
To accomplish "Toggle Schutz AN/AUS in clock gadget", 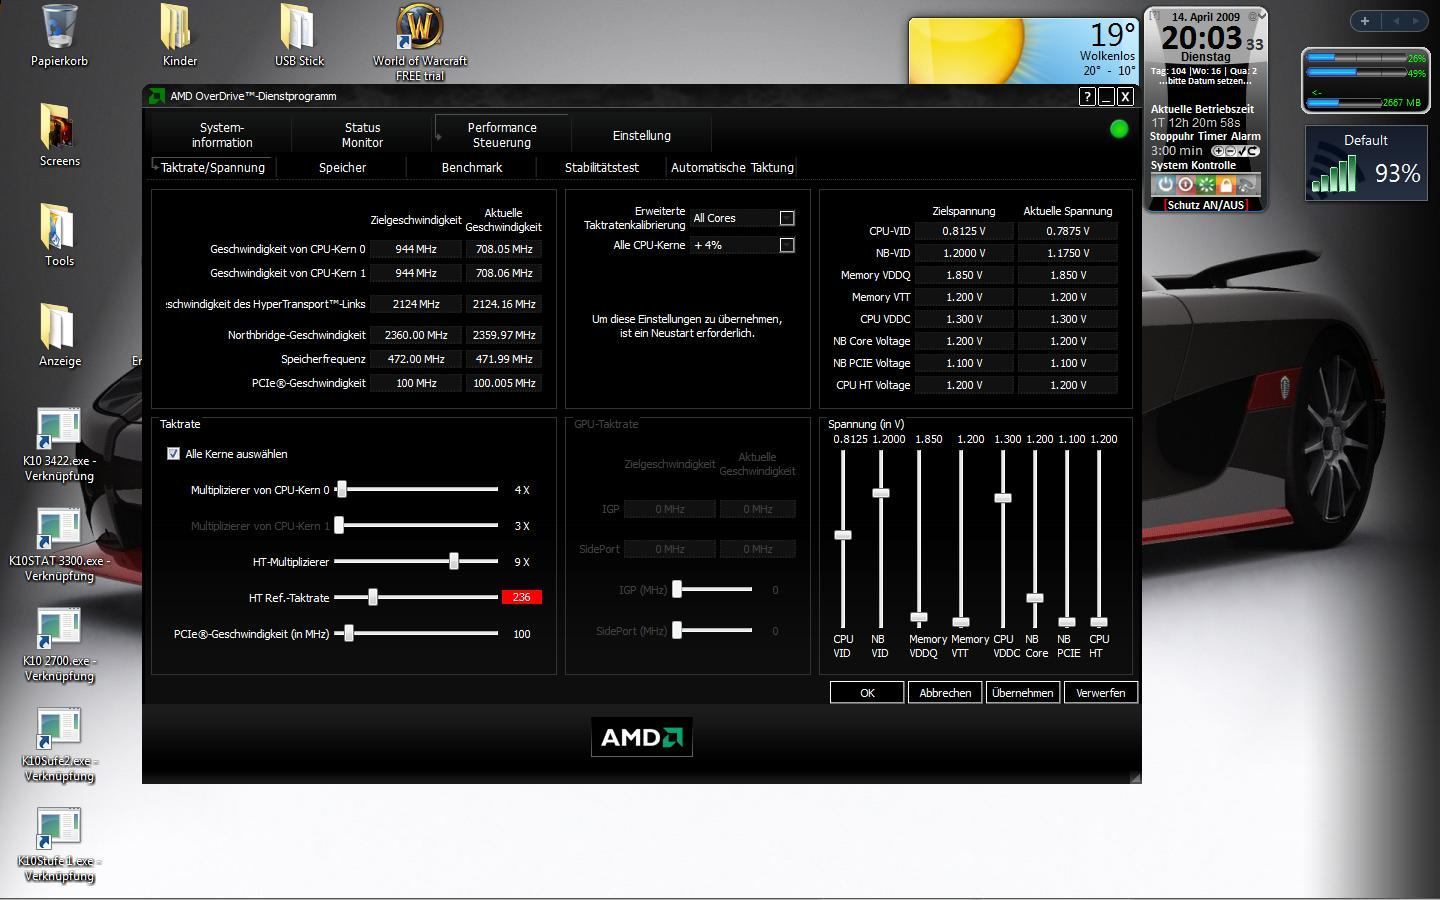I will click(1206, 205).
